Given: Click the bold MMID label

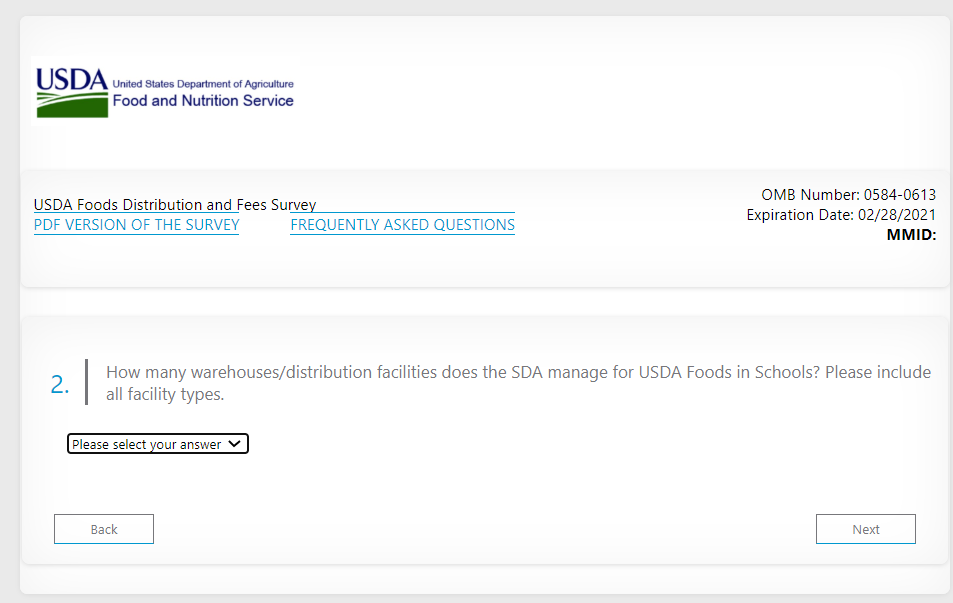Looking at the screenshot, I should click(911, 236).
